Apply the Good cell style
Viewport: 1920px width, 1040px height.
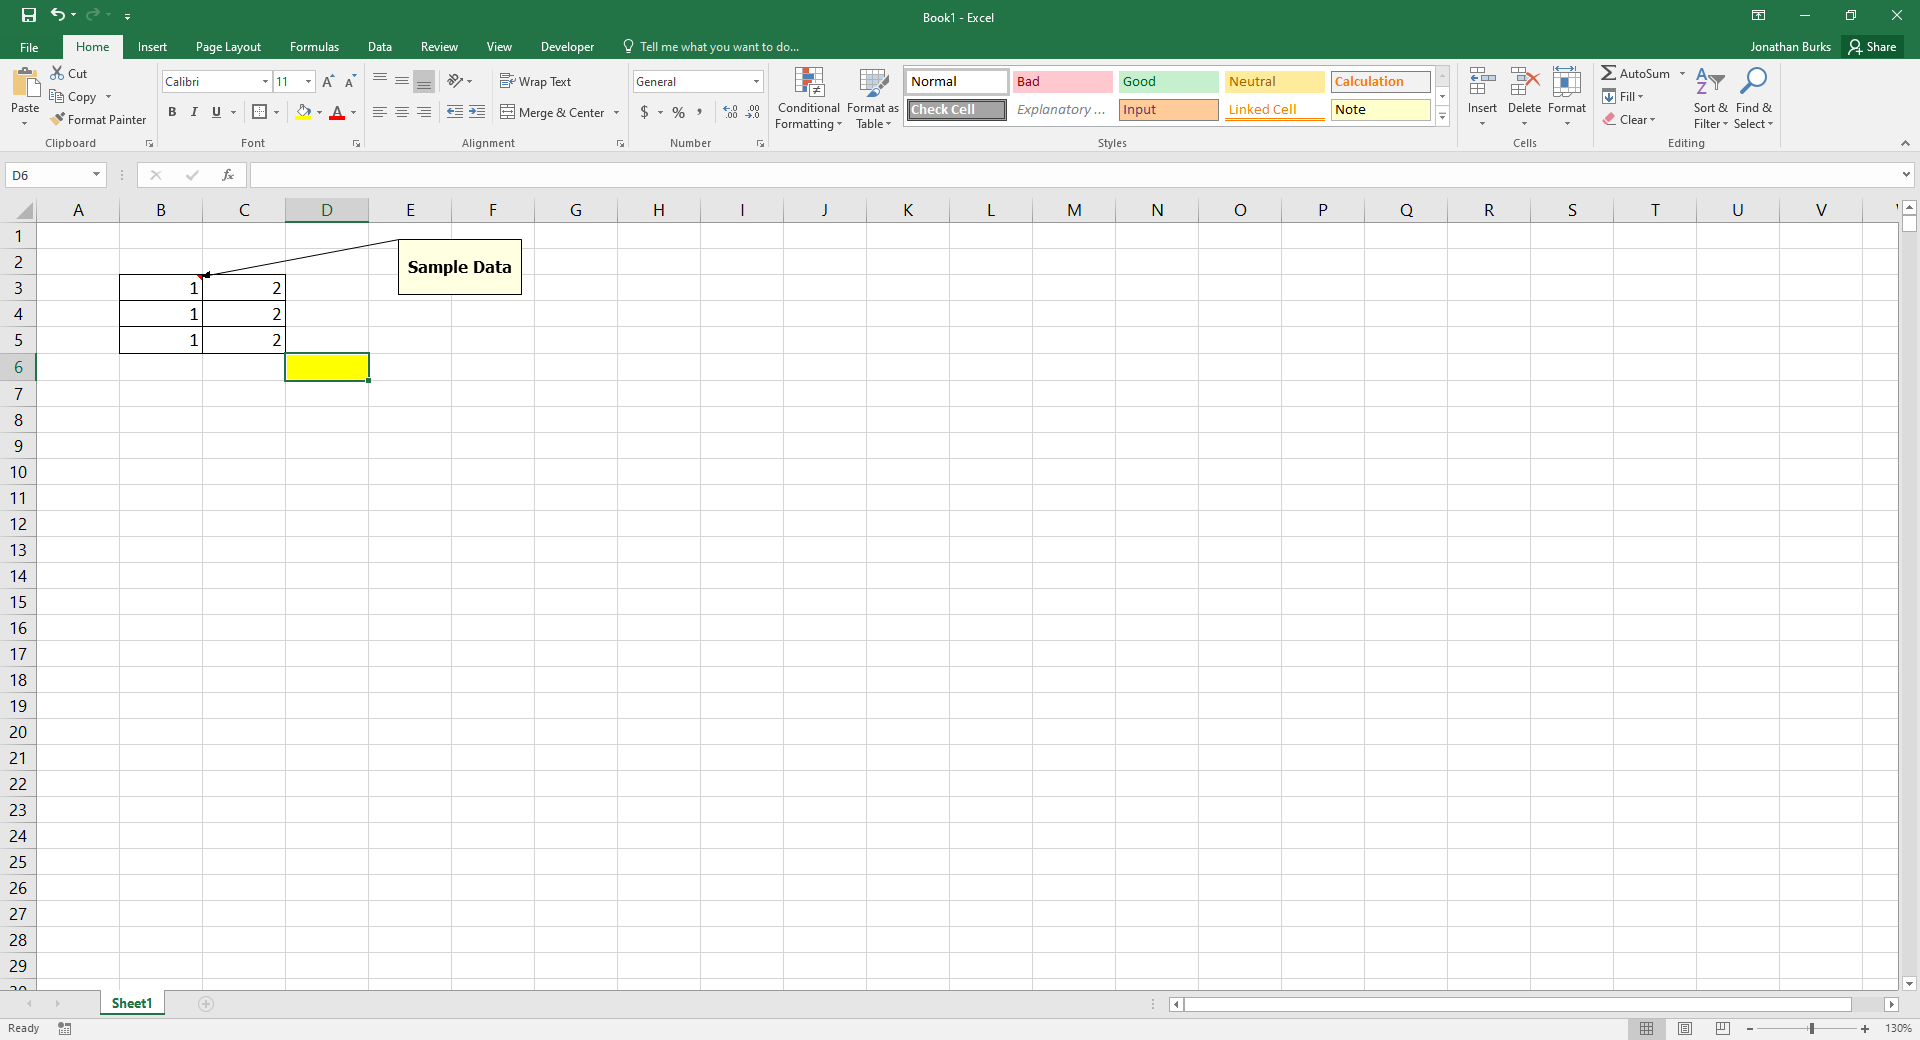(x=1168, y=82)
